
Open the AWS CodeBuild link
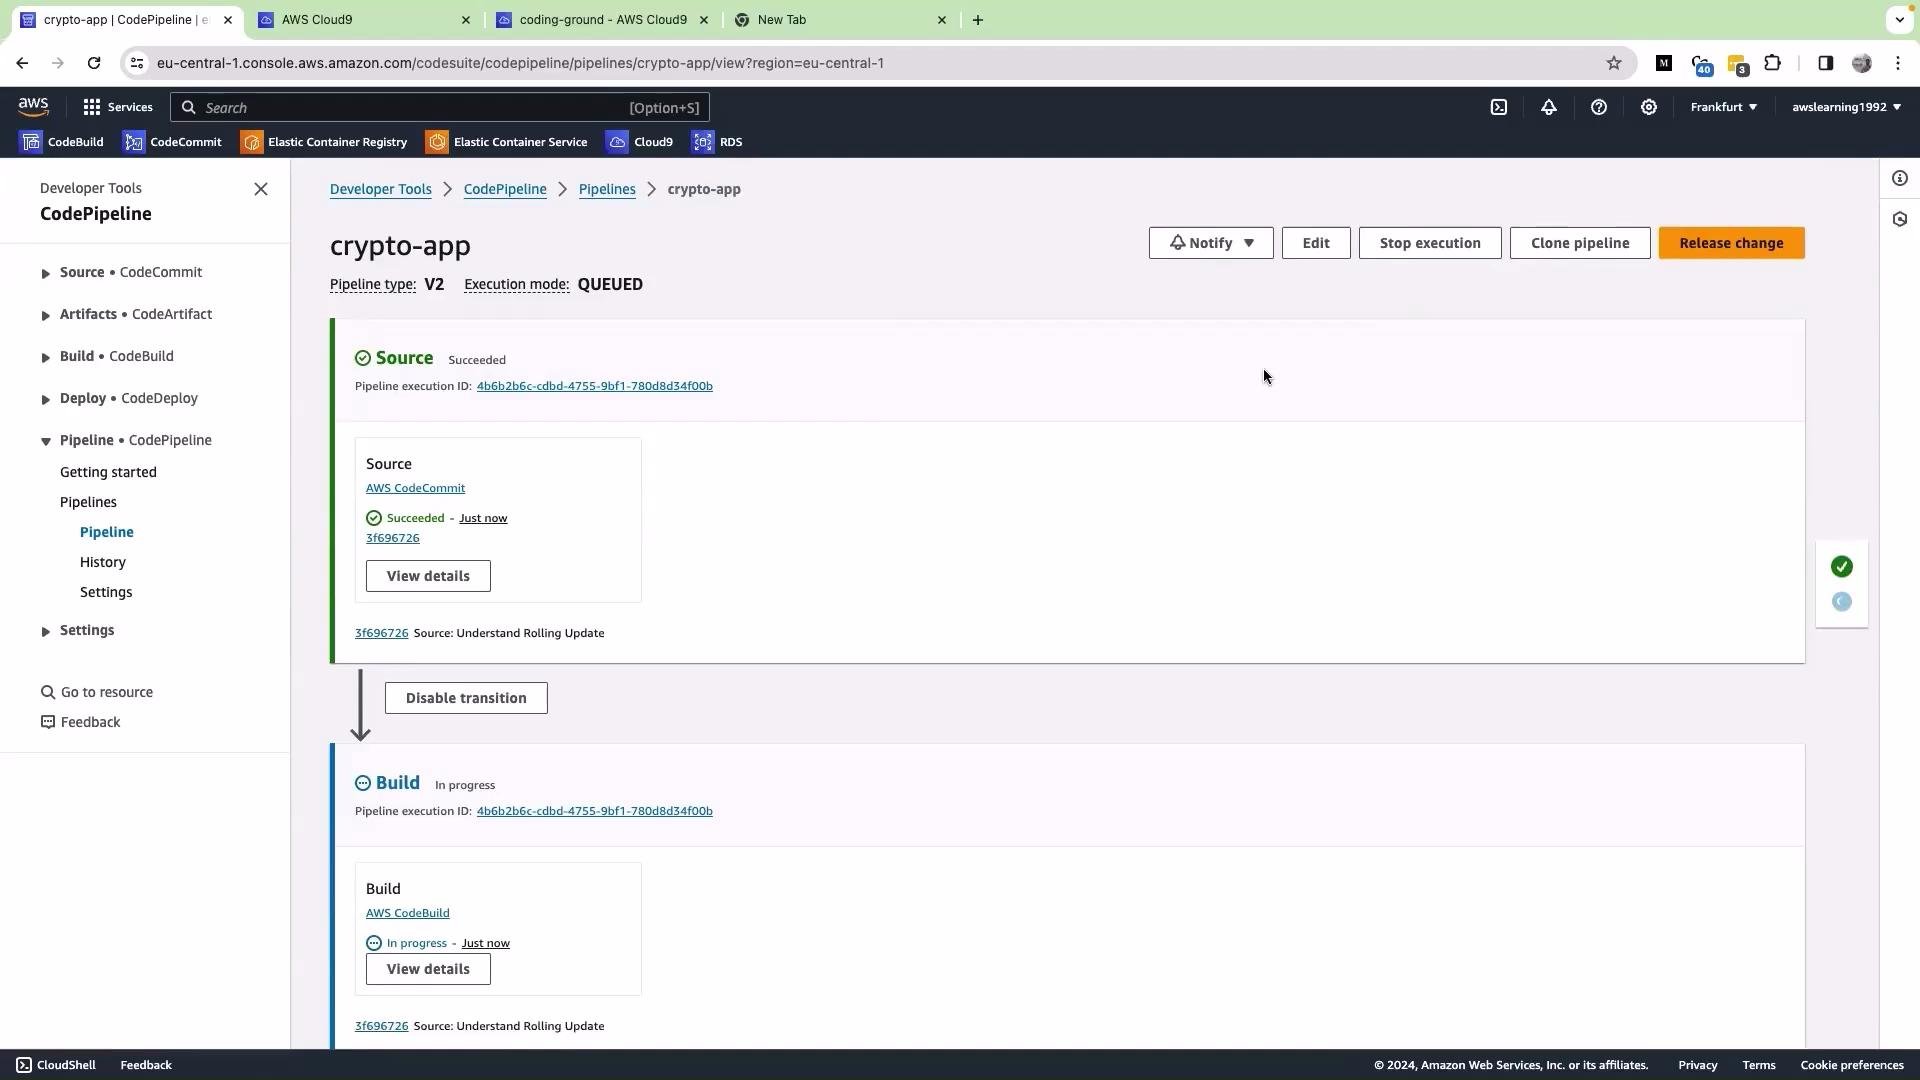click(x=407, y=913)
